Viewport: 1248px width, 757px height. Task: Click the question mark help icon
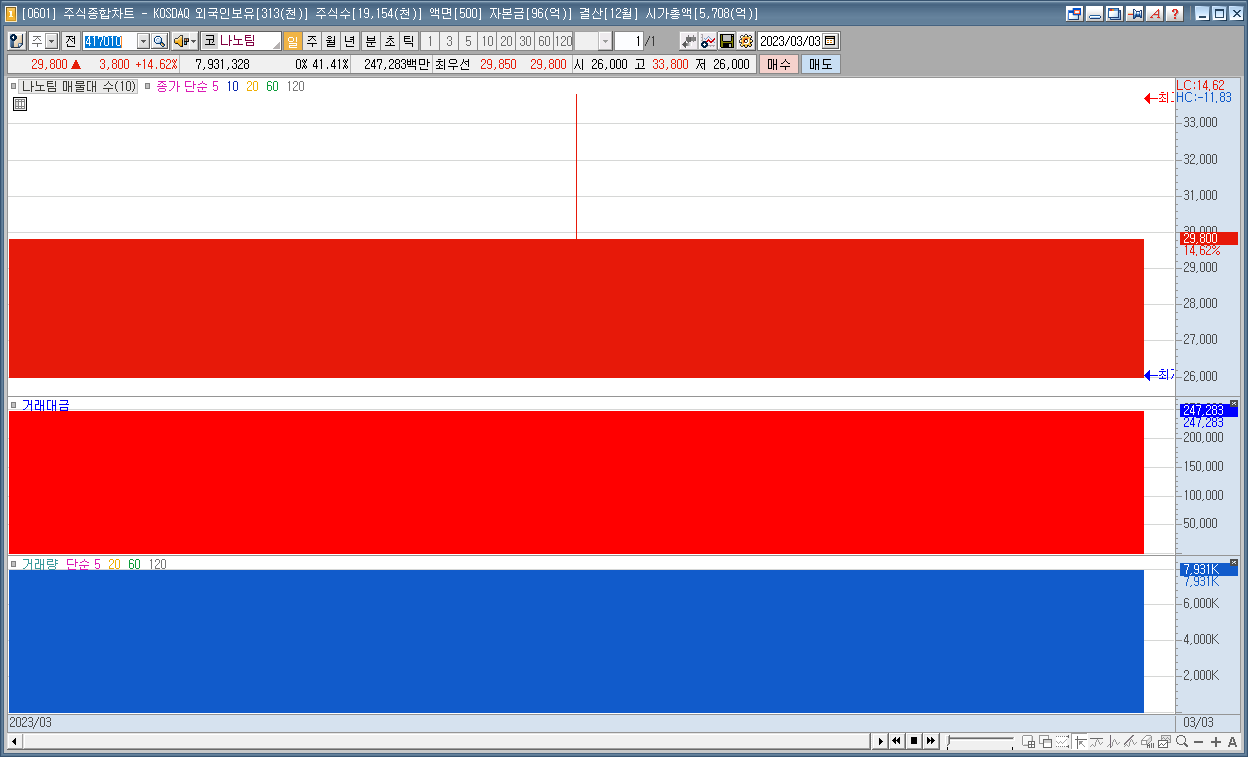(x=1175, y=13)
